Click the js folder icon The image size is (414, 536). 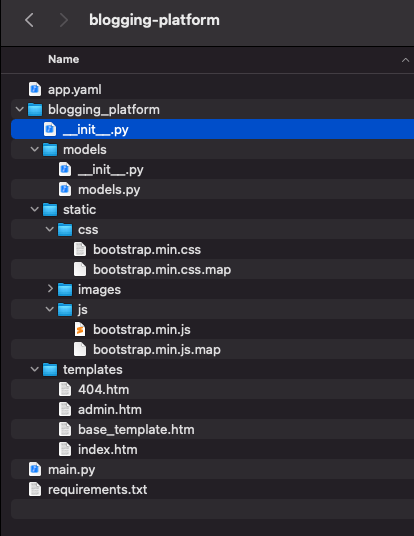click(65, 310)
